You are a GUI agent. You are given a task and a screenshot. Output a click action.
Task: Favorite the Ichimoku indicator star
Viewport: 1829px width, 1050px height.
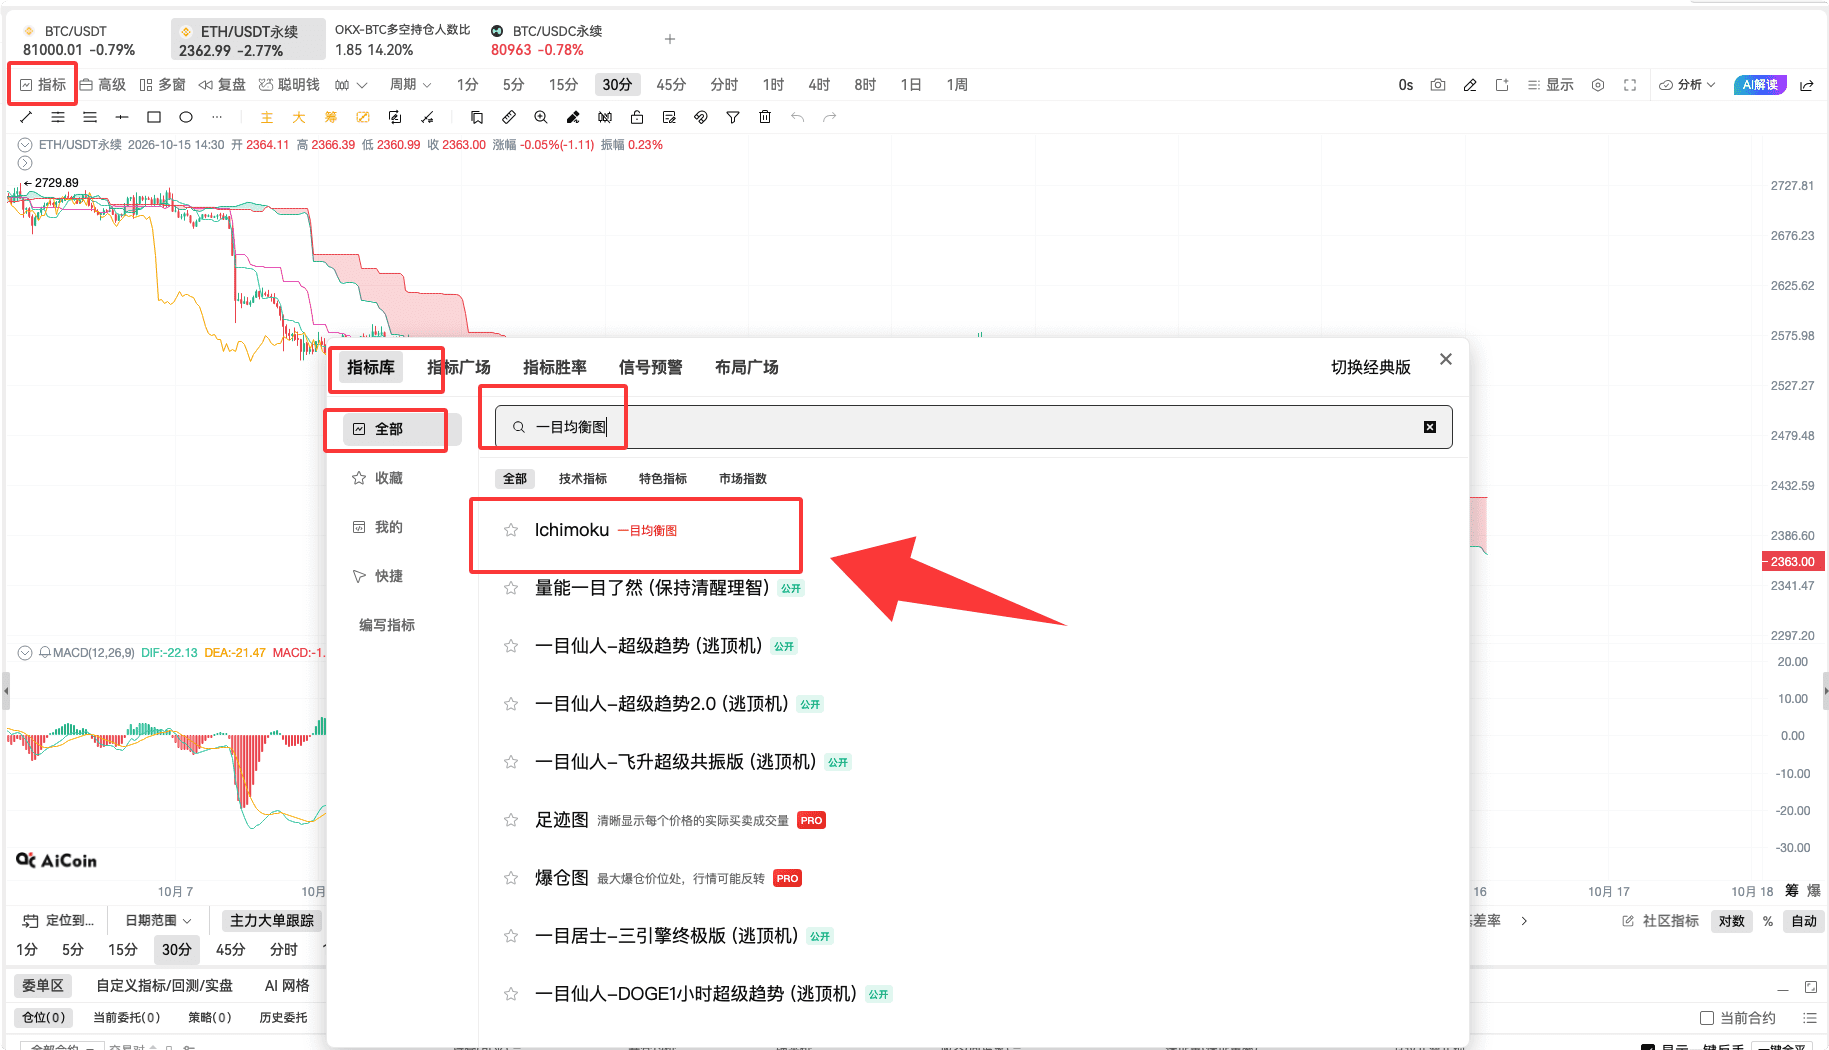point(511,530)
